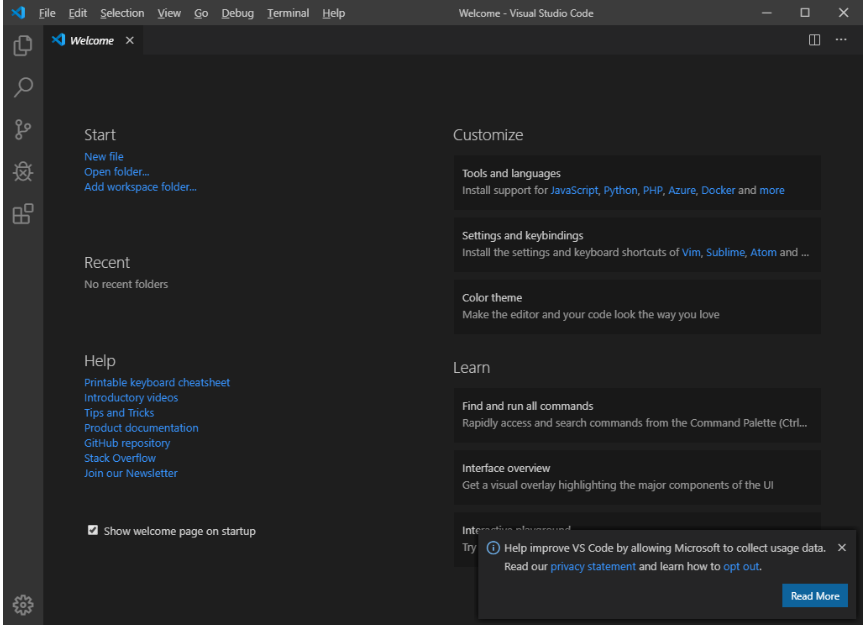Select the Color theme card
868x625 pixels.
(637, 307)
